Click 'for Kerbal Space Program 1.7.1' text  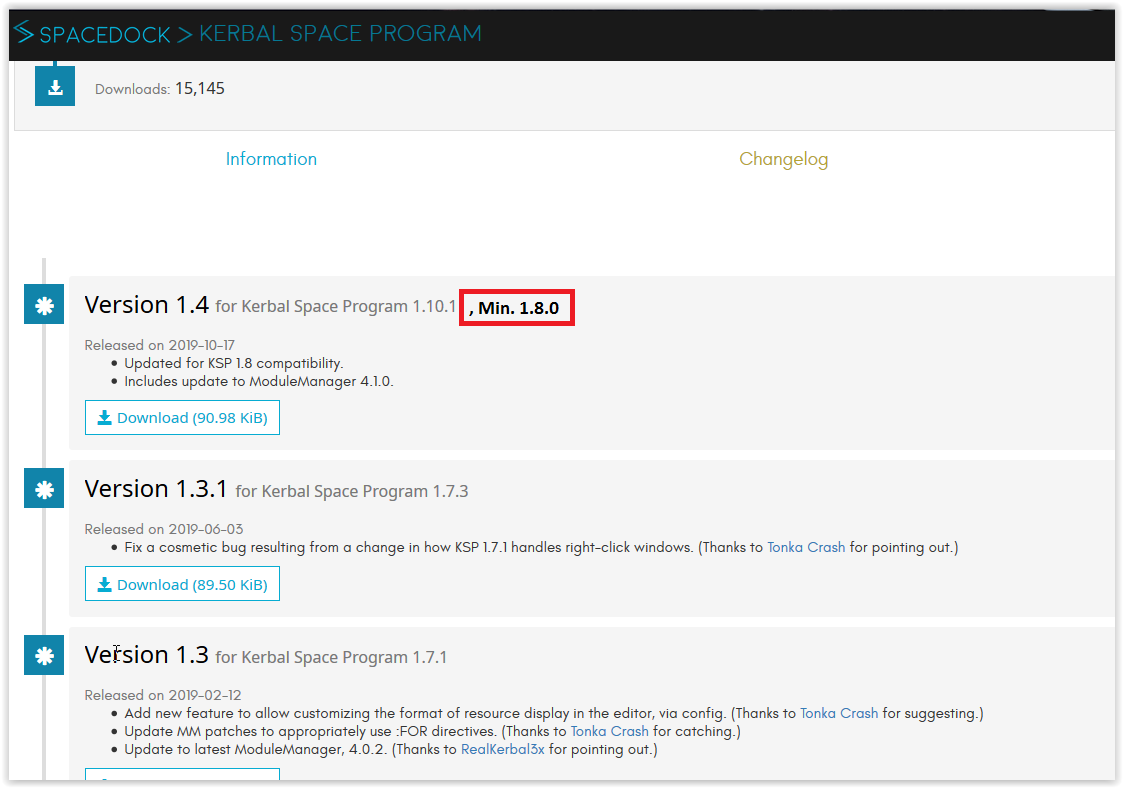coord(331,658)
